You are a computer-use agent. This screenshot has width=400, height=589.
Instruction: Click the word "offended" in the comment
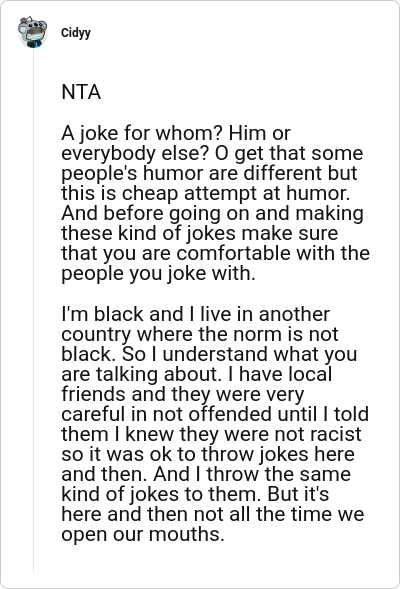[230, 414]
